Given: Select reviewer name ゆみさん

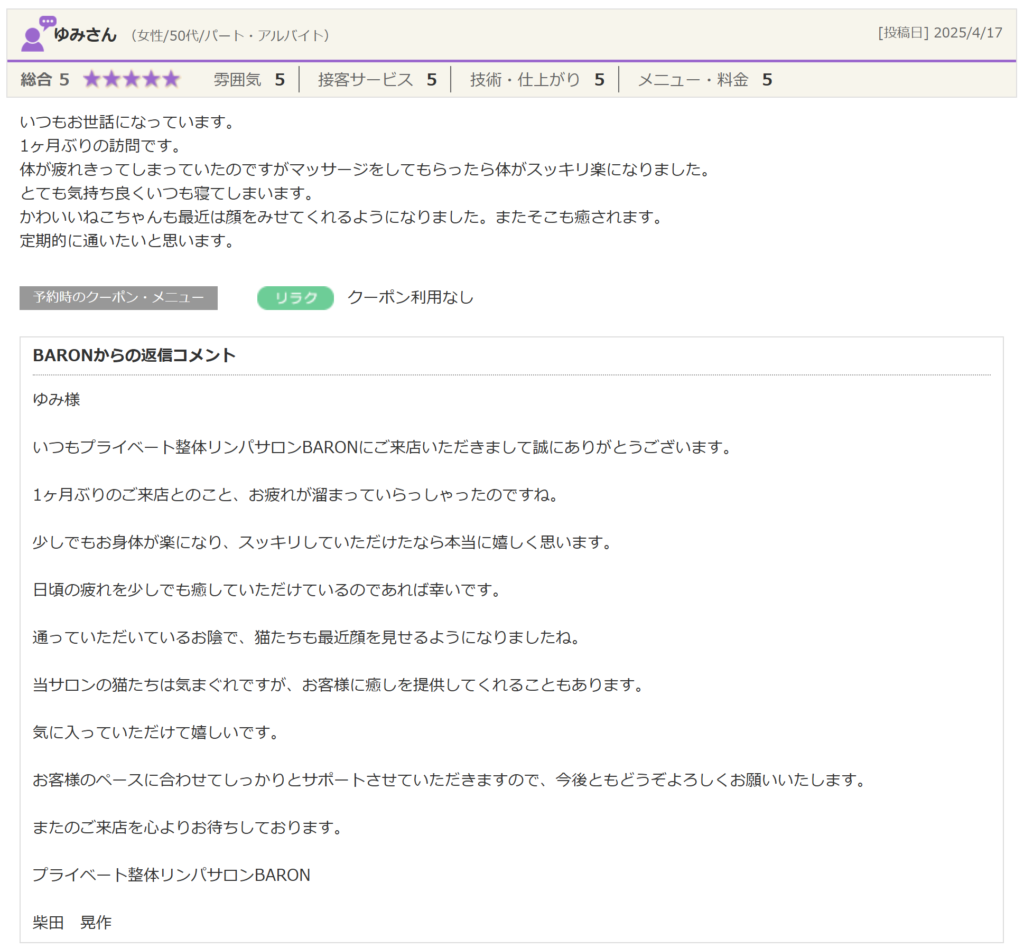Looking at the screenshot, I should click(x=85, y=35).
